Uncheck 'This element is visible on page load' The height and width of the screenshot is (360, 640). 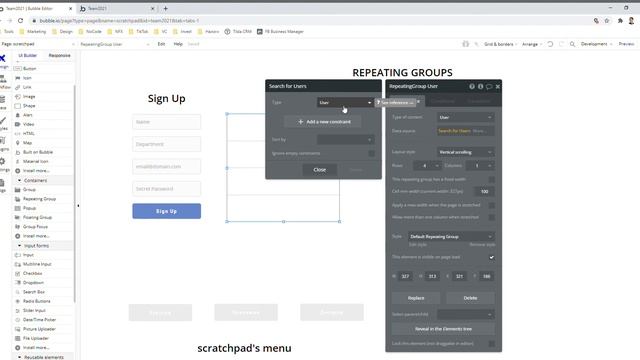[x=491, y=258]
